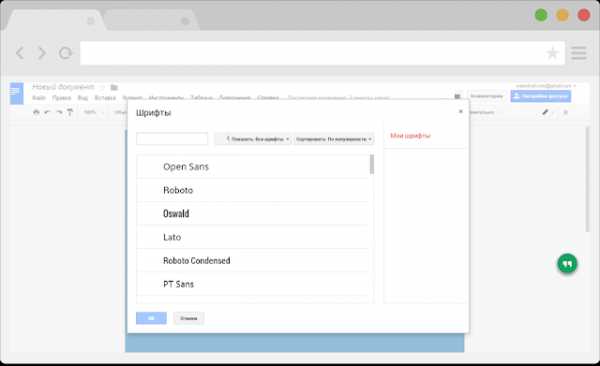Open the sort by popularity dropdown
The image size is (600, 366).
(x=334, y=139)
